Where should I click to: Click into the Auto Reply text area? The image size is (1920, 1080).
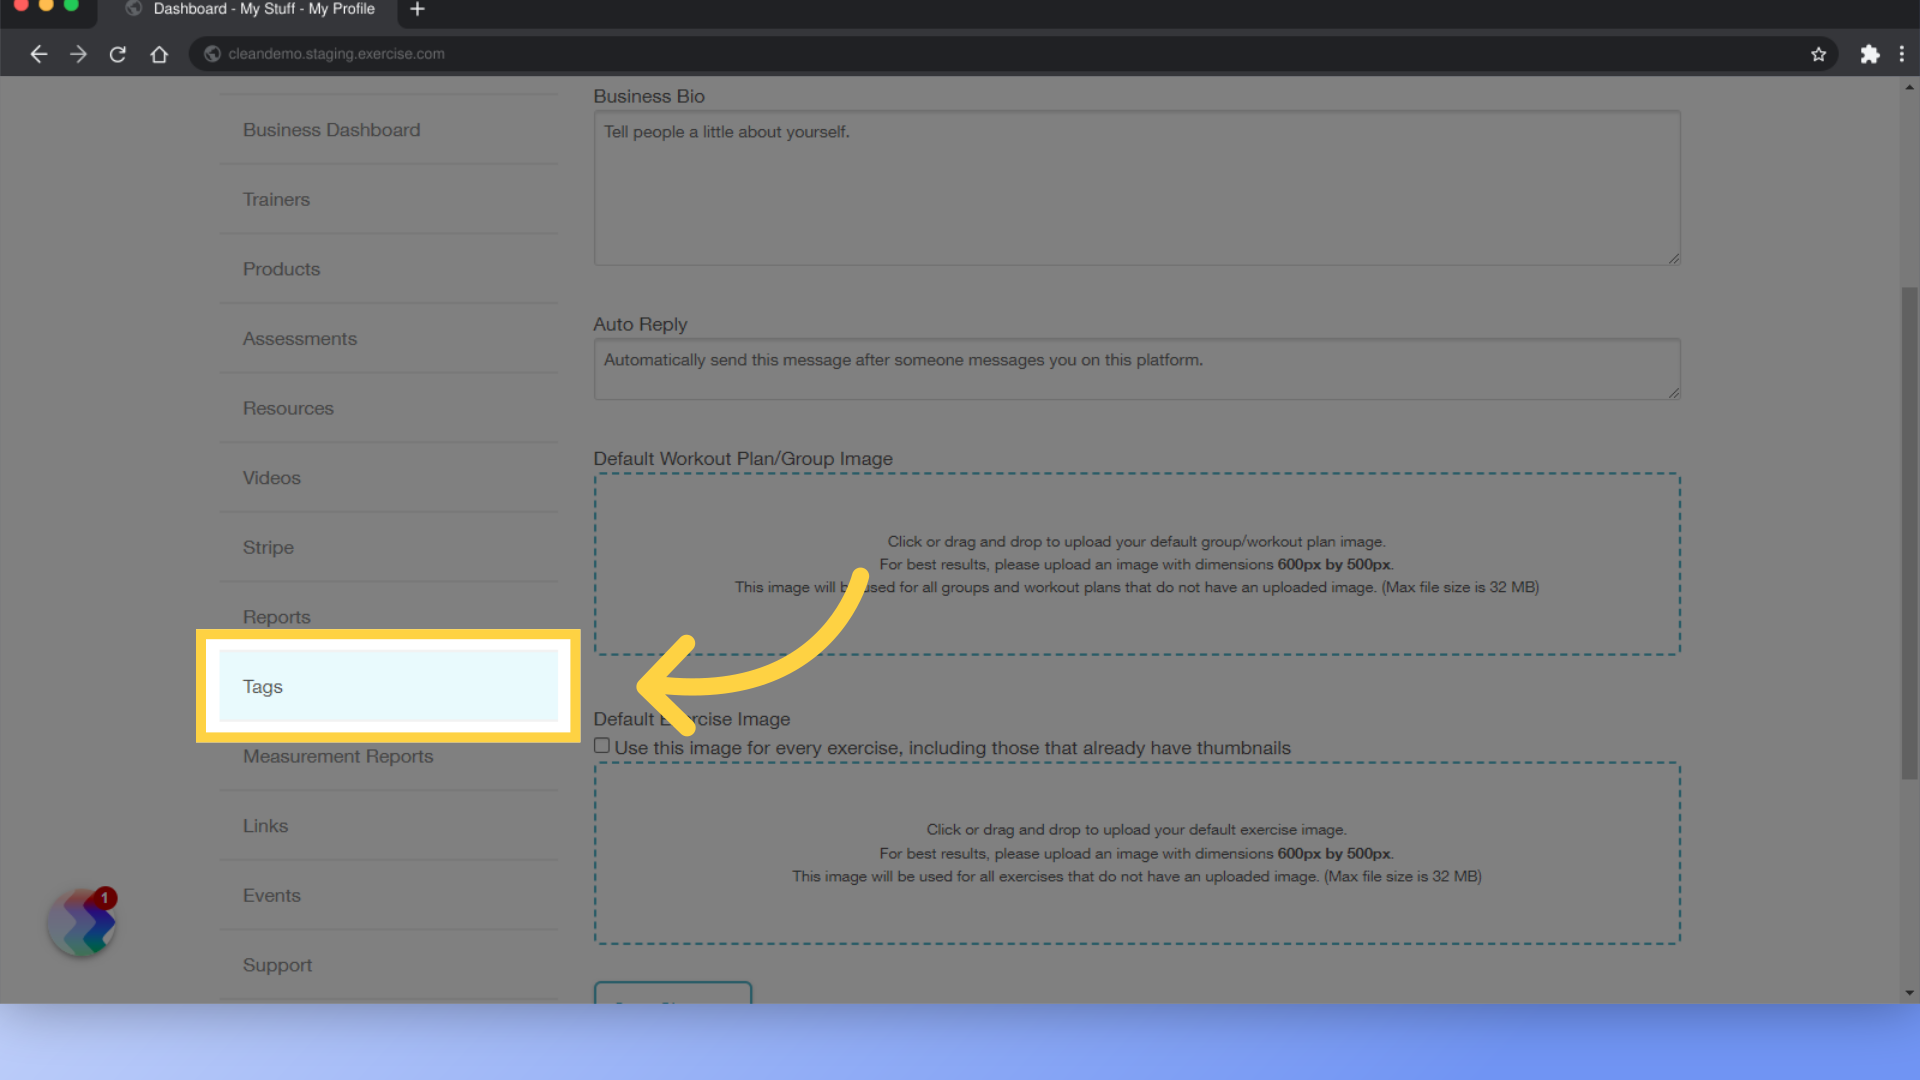point(1137,369)
